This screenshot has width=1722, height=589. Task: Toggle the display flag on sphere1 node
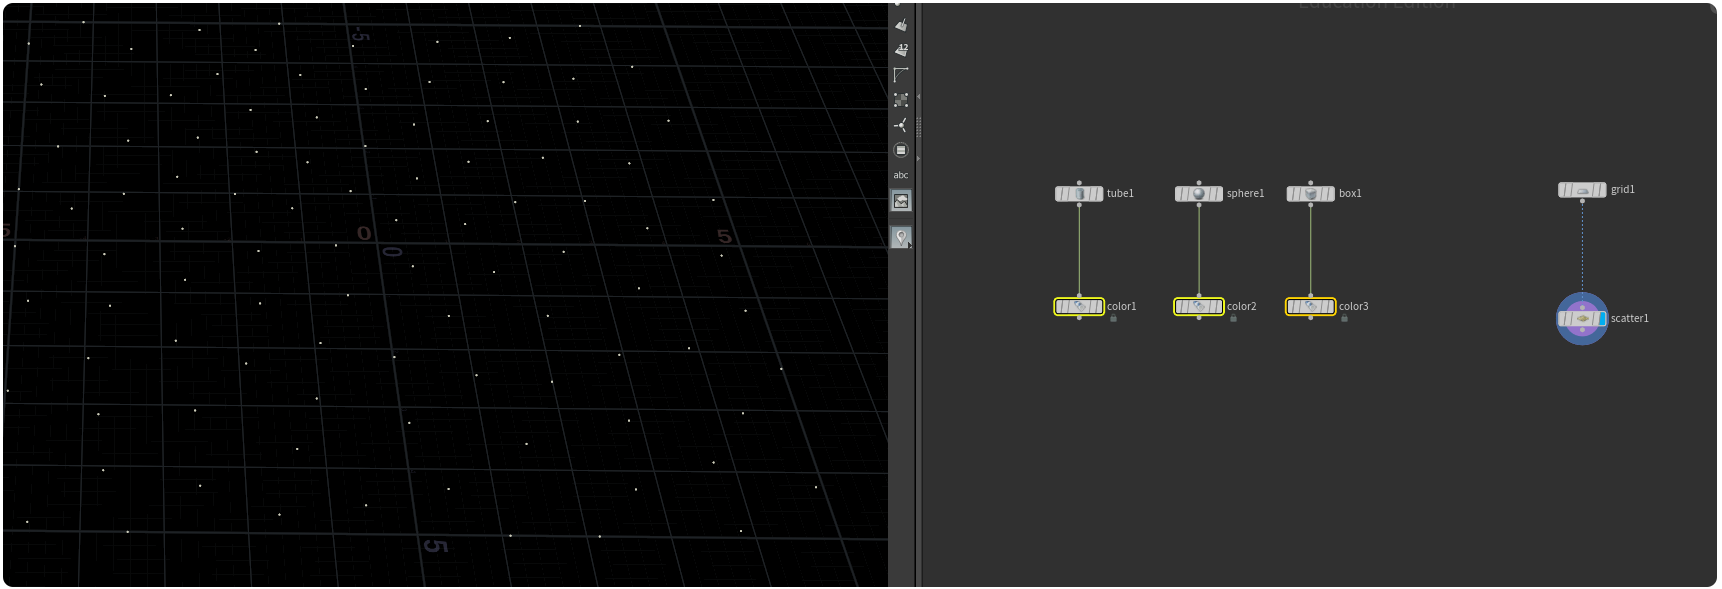(1219, 194)
